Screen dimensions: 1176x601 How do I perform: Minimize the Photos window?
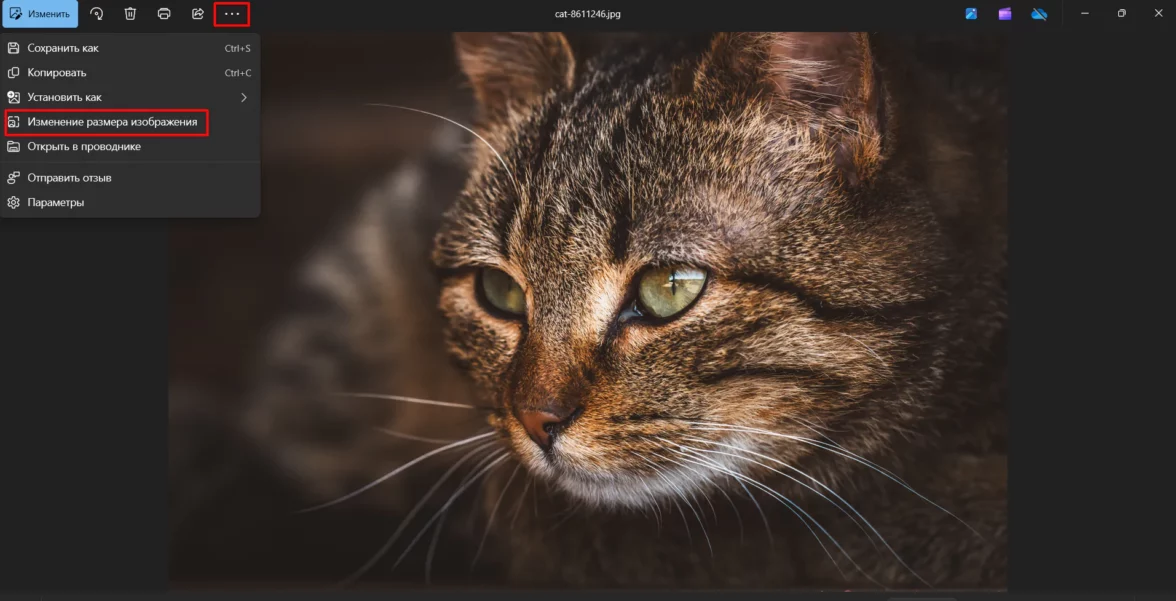pos(1086,14)
